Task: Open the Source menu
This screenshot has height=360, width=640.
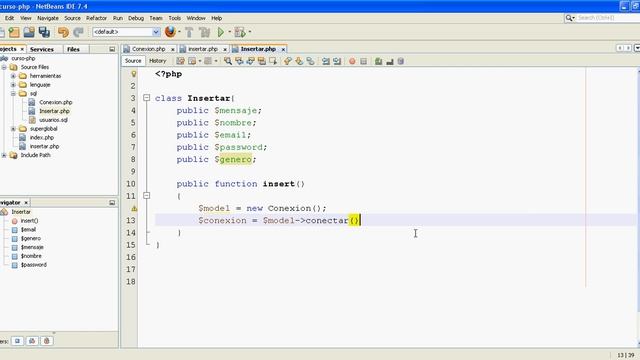Action: click(x=72, y=18)
